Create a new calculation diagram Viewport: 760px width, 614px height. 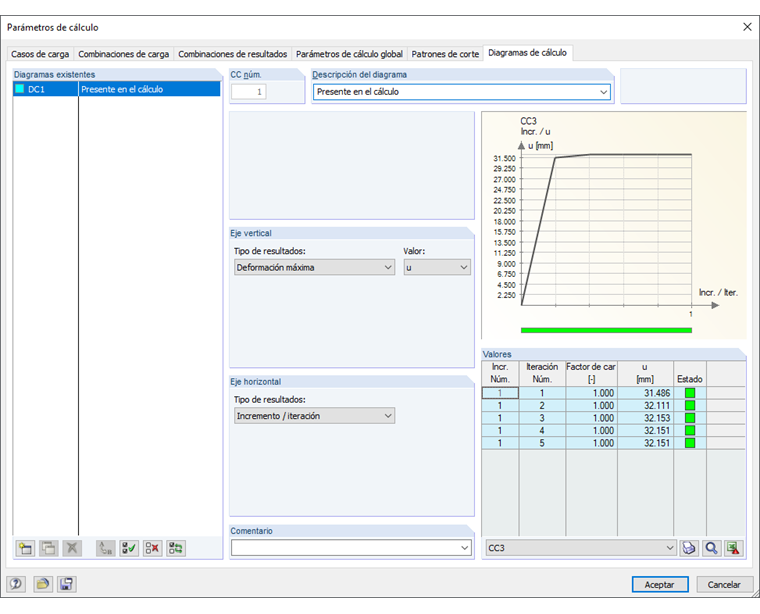point(25,548)
